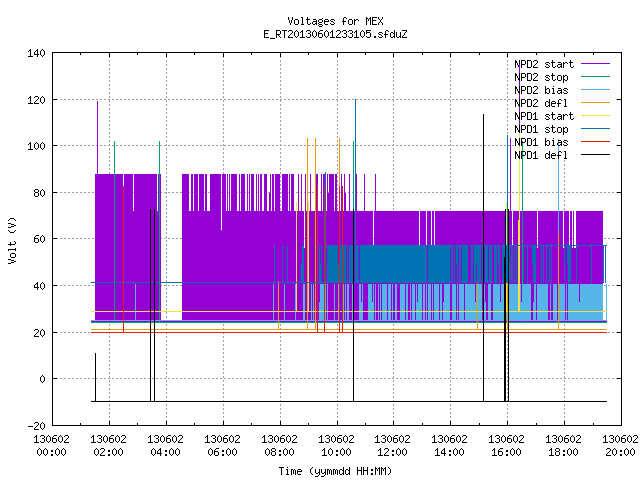Click the 130602 20:00 x-axis tick label
Viewport: 640px width, 480px height.
(x=620, y=446)
